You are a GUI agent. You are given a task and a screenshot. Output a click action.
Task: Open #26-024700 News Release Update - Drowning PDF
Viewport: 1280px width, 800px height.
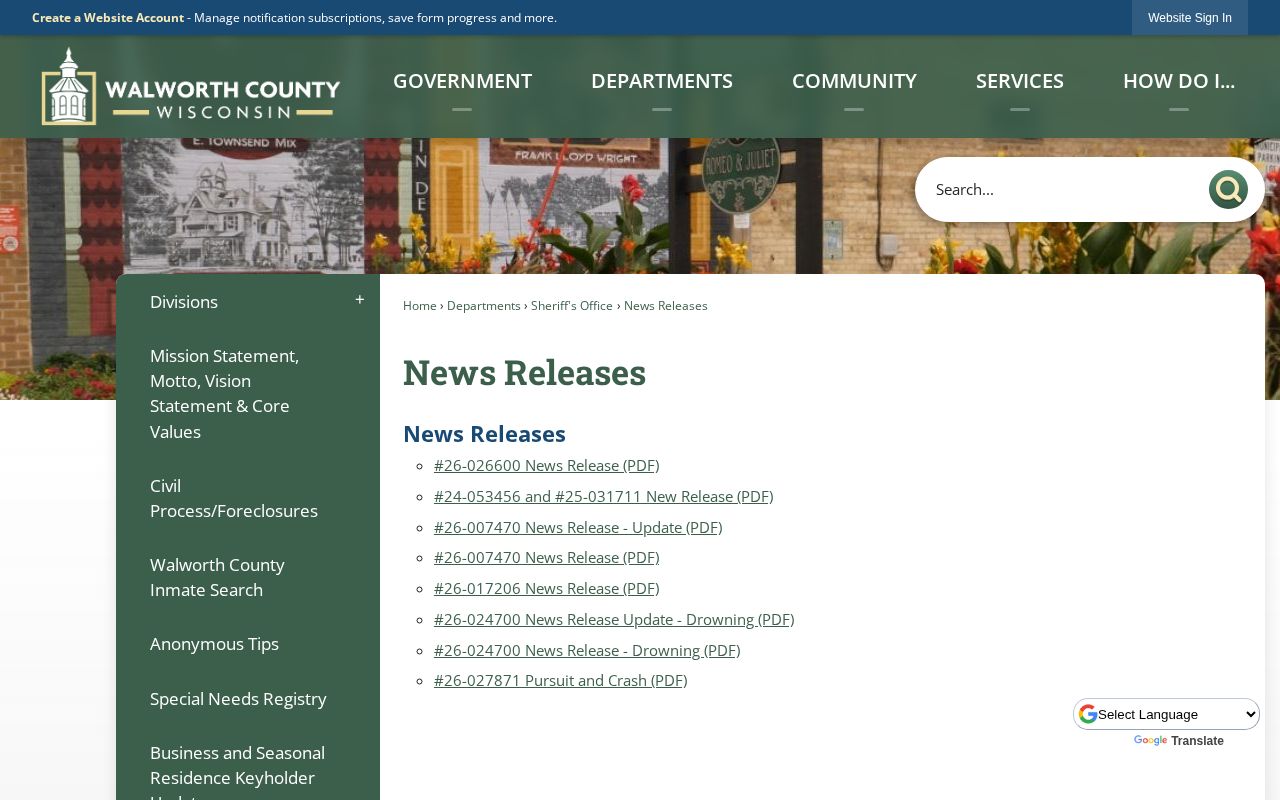point(614,619)
